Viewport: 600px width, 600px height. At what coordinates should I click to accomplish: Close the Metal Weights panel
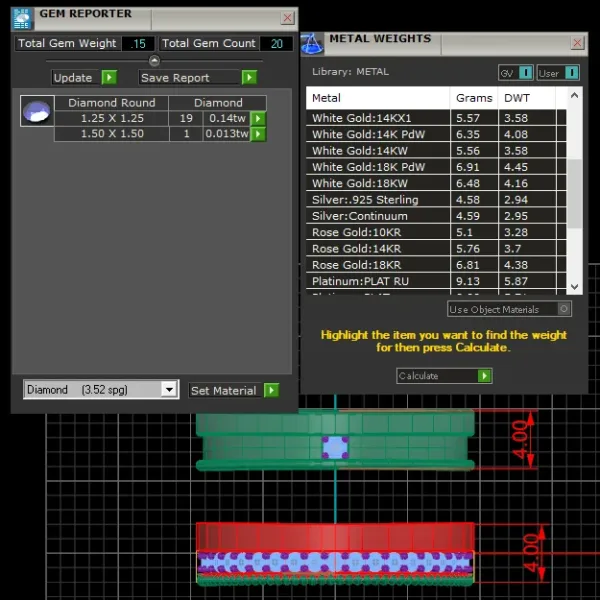(577, 42)
